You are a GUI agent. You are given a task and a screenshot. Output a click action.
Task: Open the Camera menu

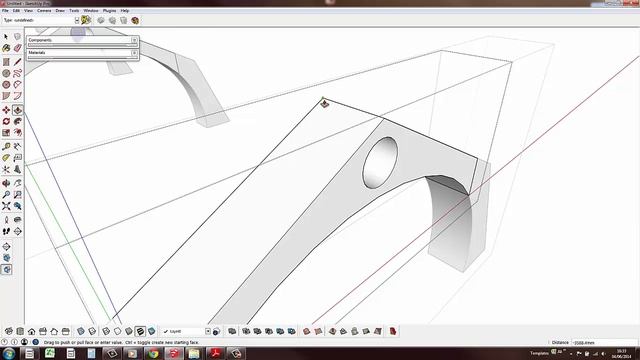(44, 11)
